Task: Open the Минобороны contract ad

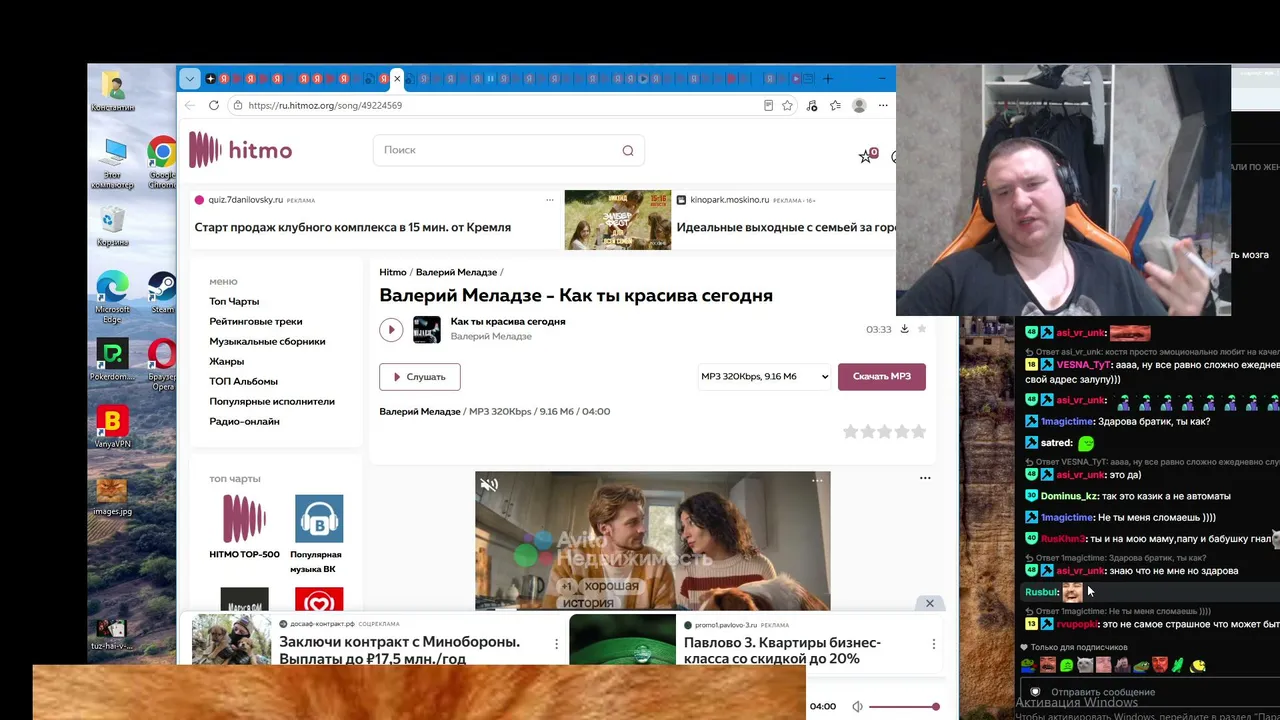Action: [399, 650]
